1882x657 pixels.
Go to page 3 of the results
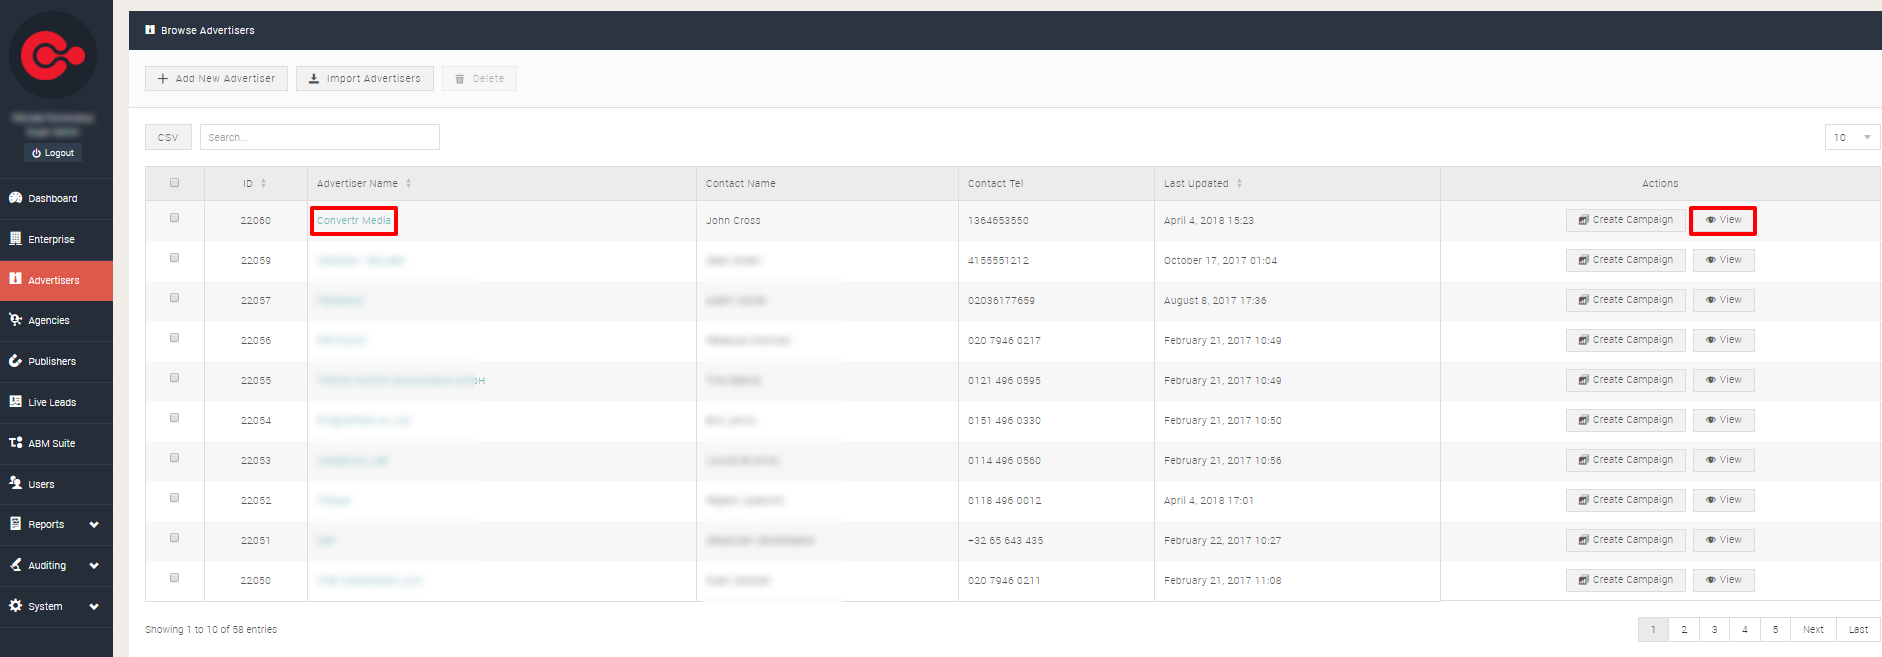coord(1714,630)
